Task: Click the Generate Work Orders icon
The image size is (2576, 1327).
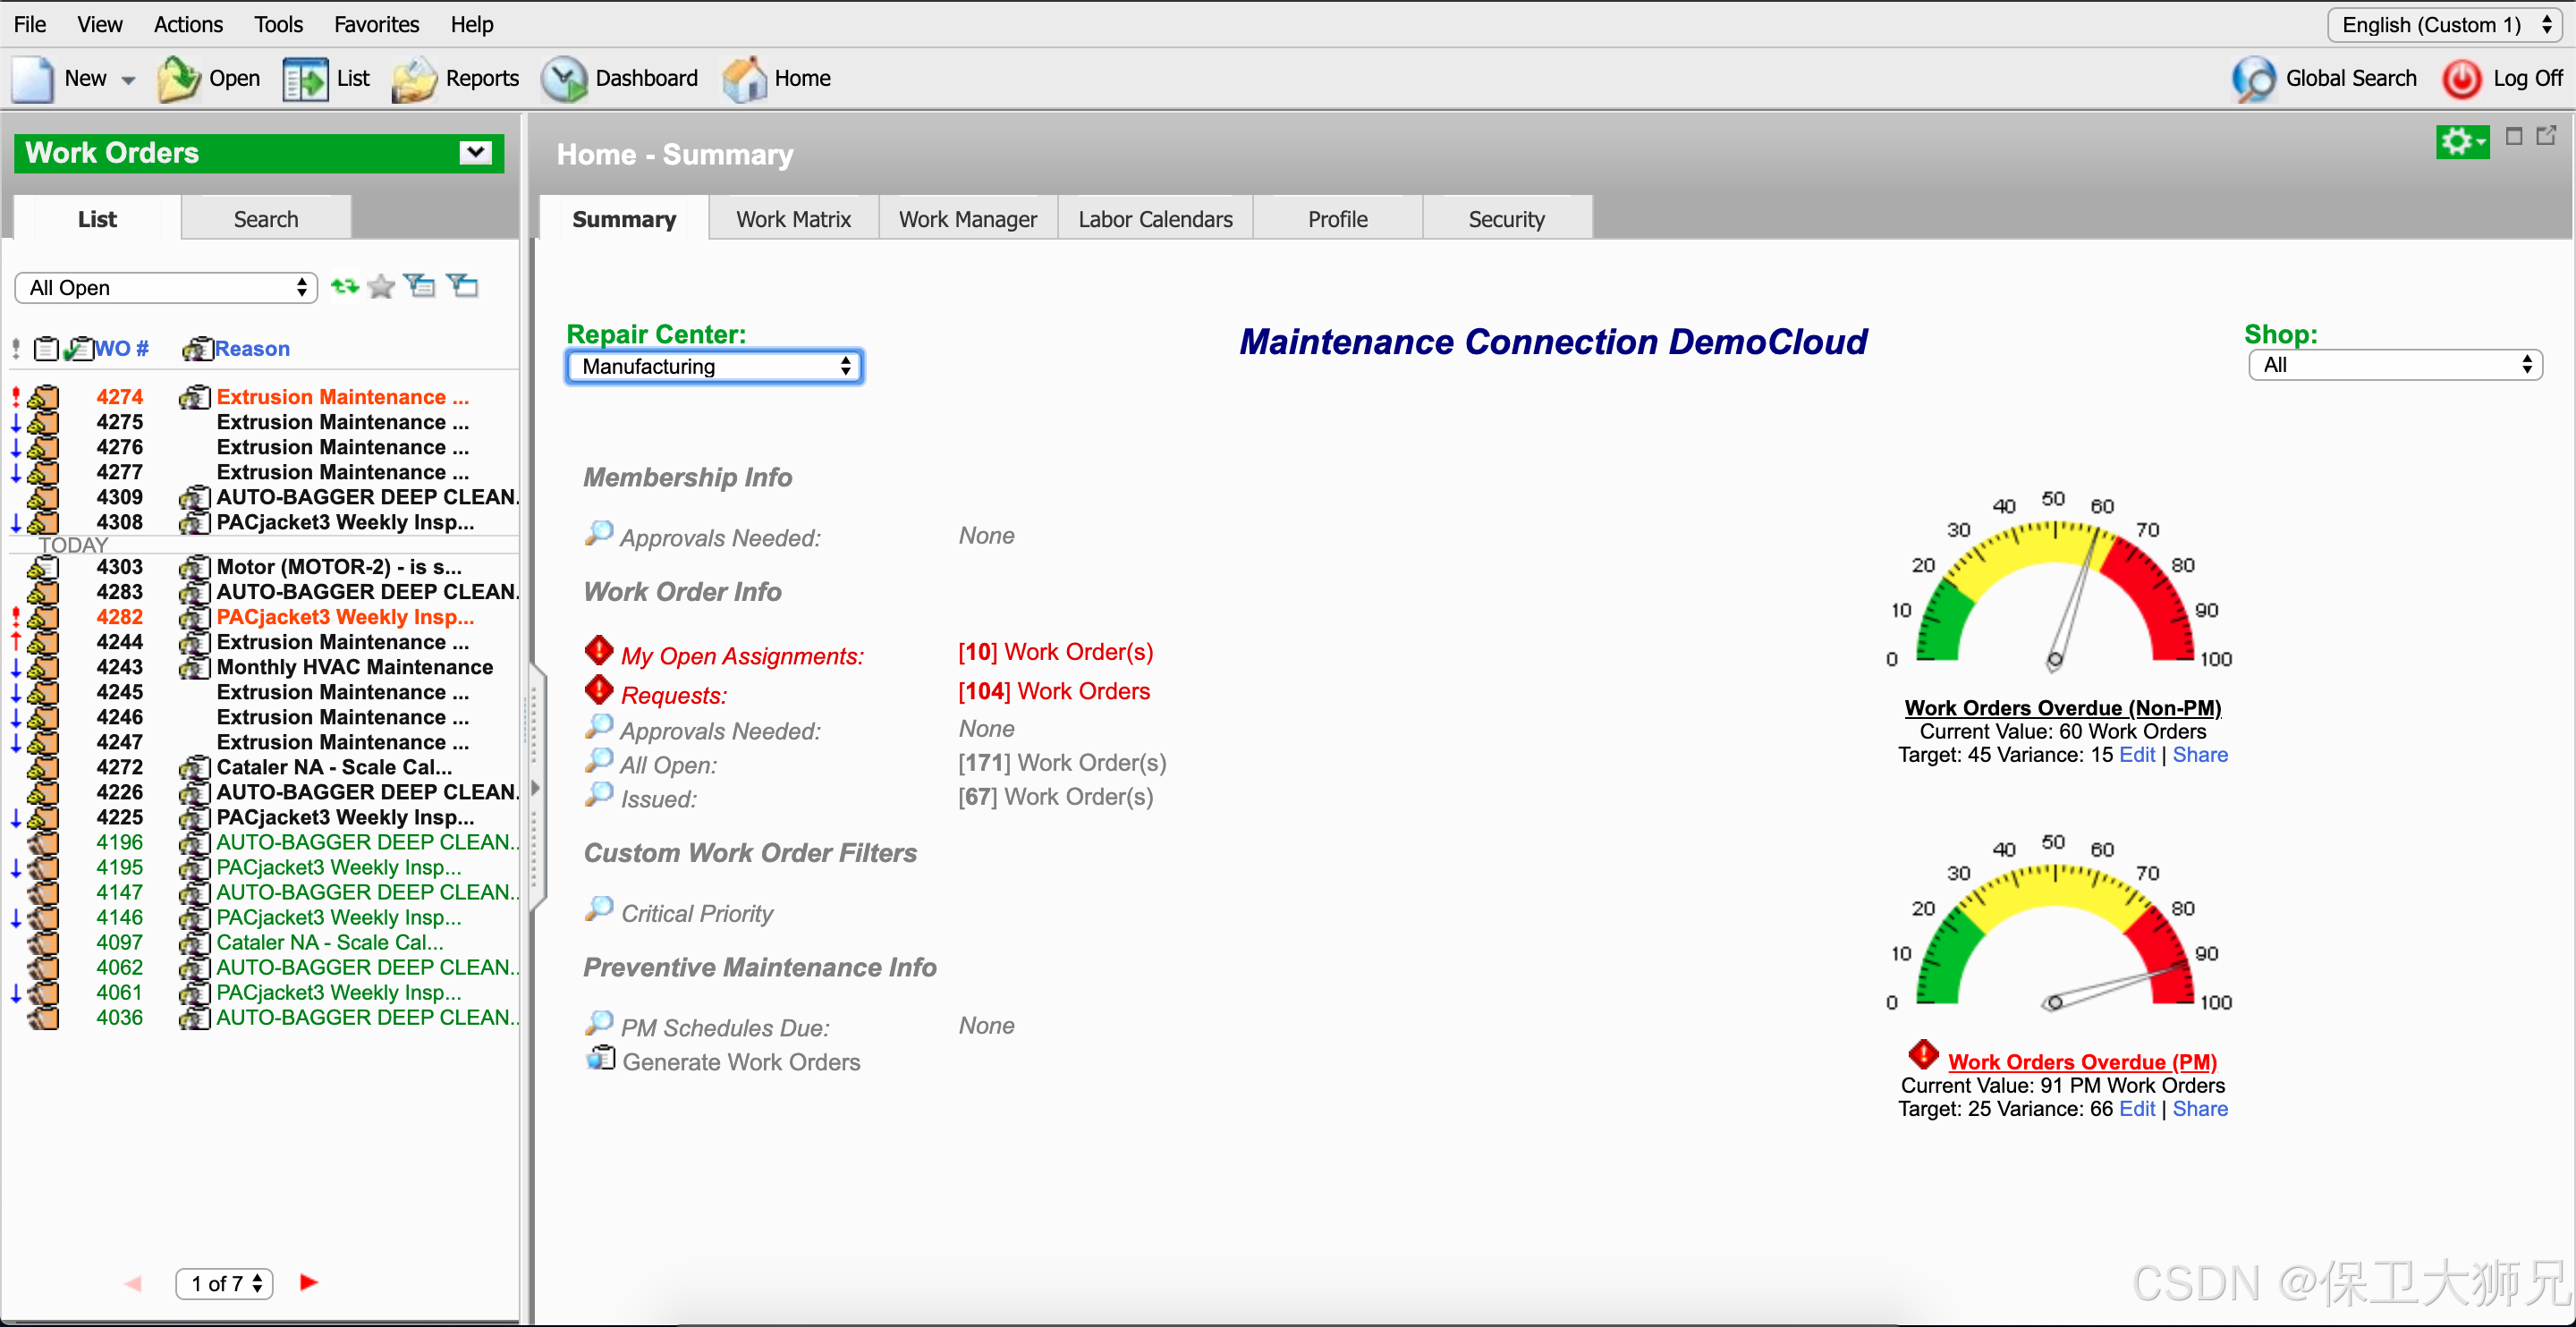Action: tap(600, 1059)
